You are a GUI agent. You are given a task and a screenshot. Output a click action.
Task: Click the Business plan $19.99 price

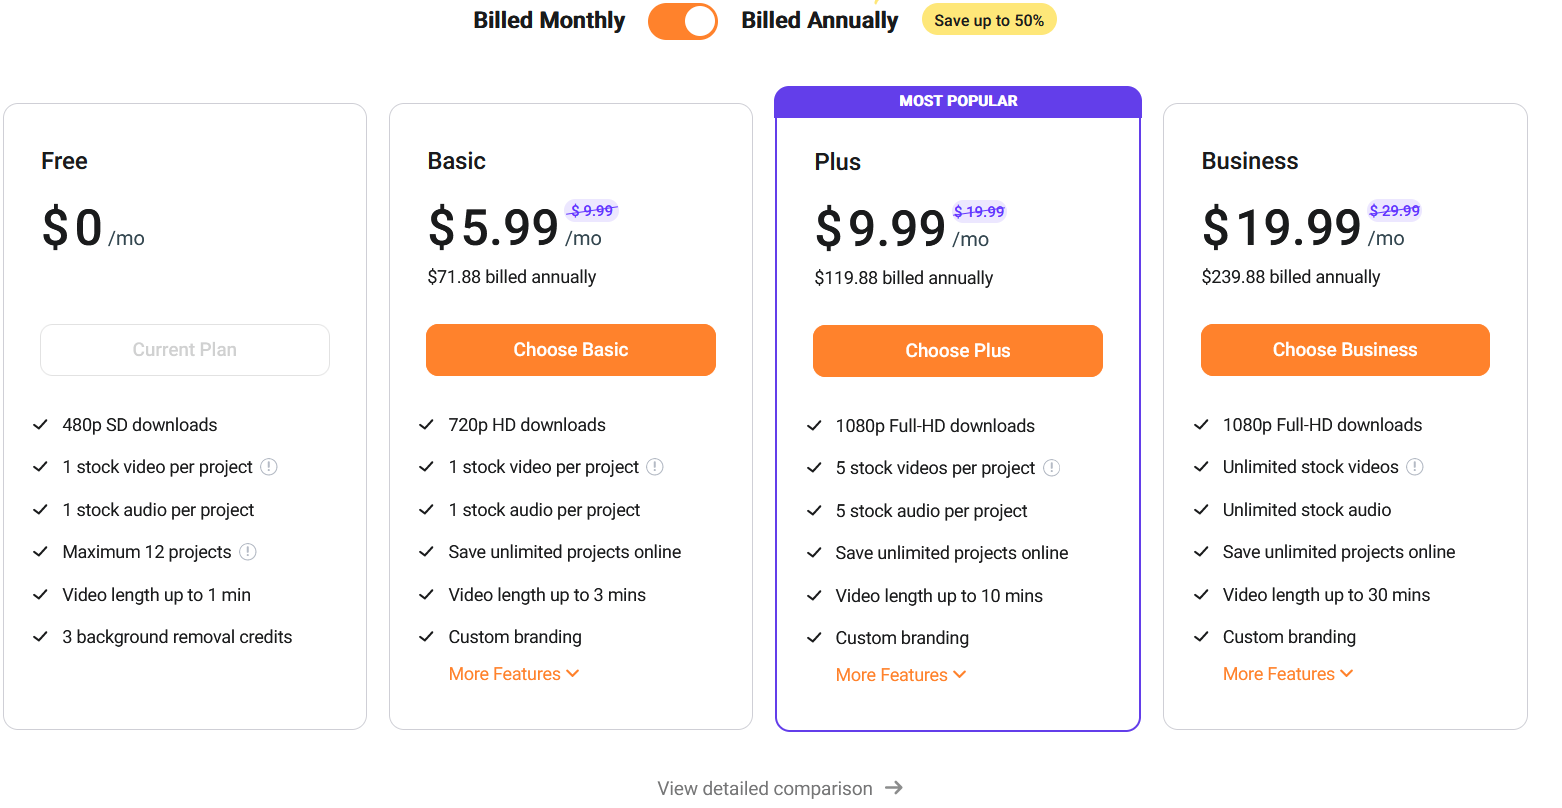[1282, 227]
